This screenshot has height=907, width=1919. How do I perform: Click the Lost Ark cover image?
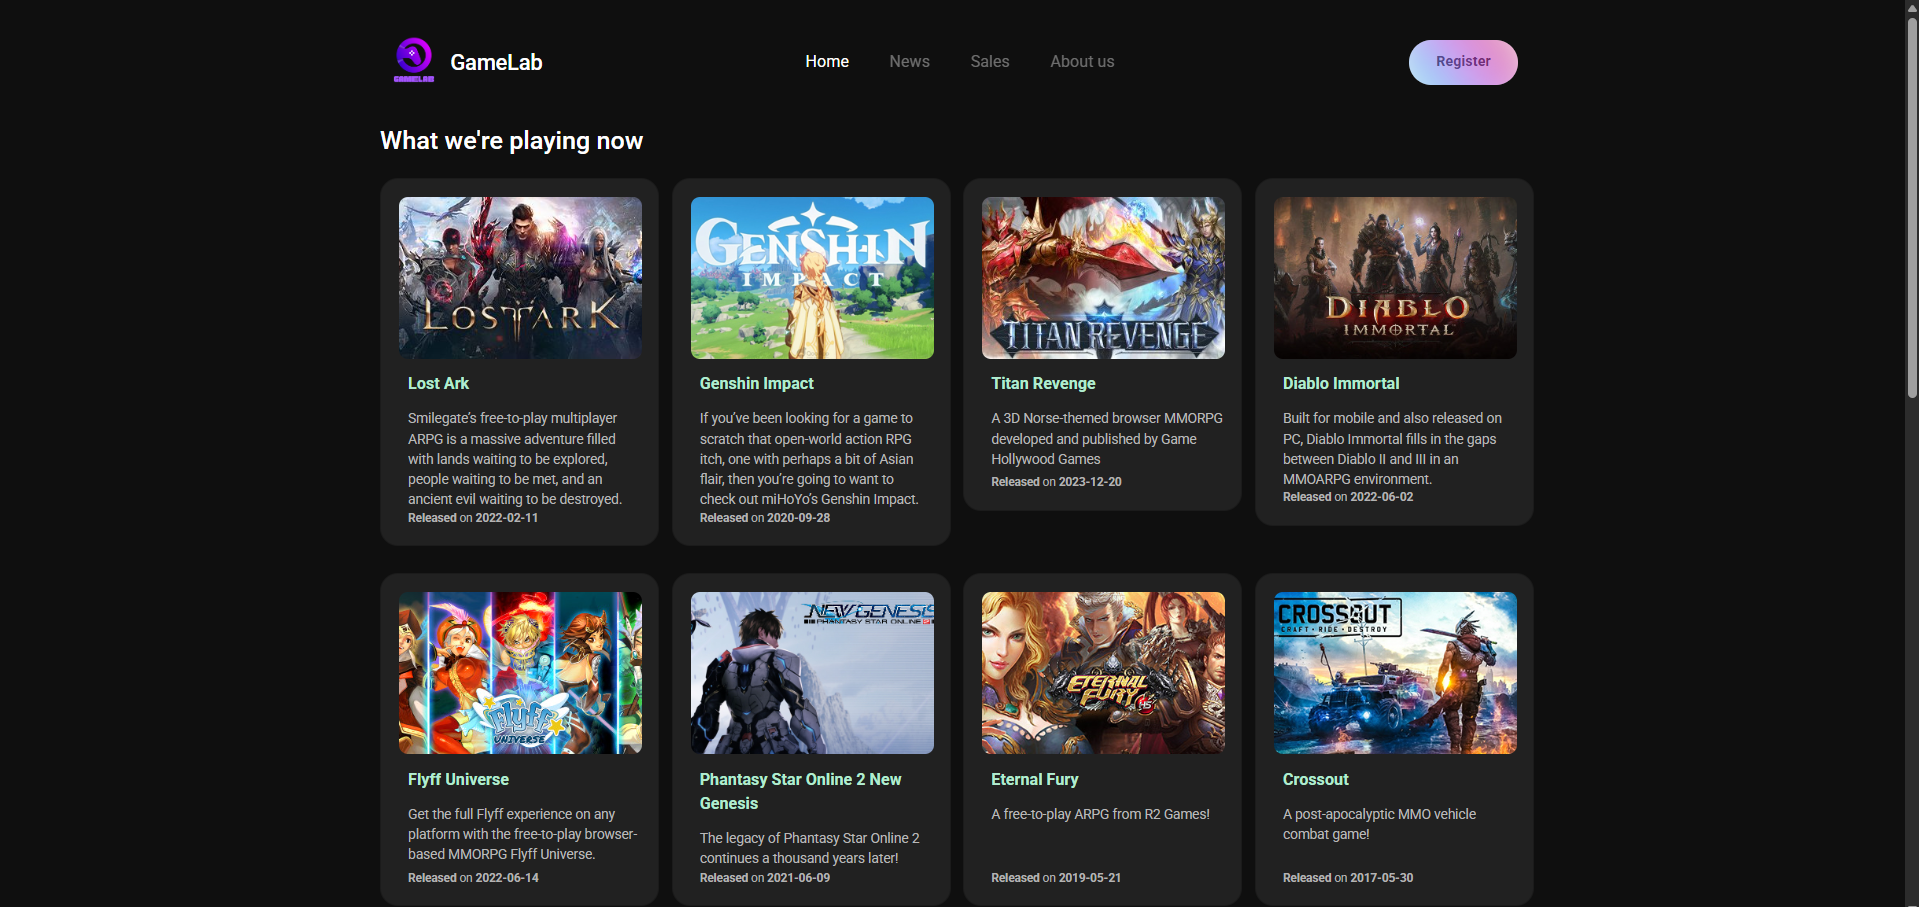[x=520, y=278]
